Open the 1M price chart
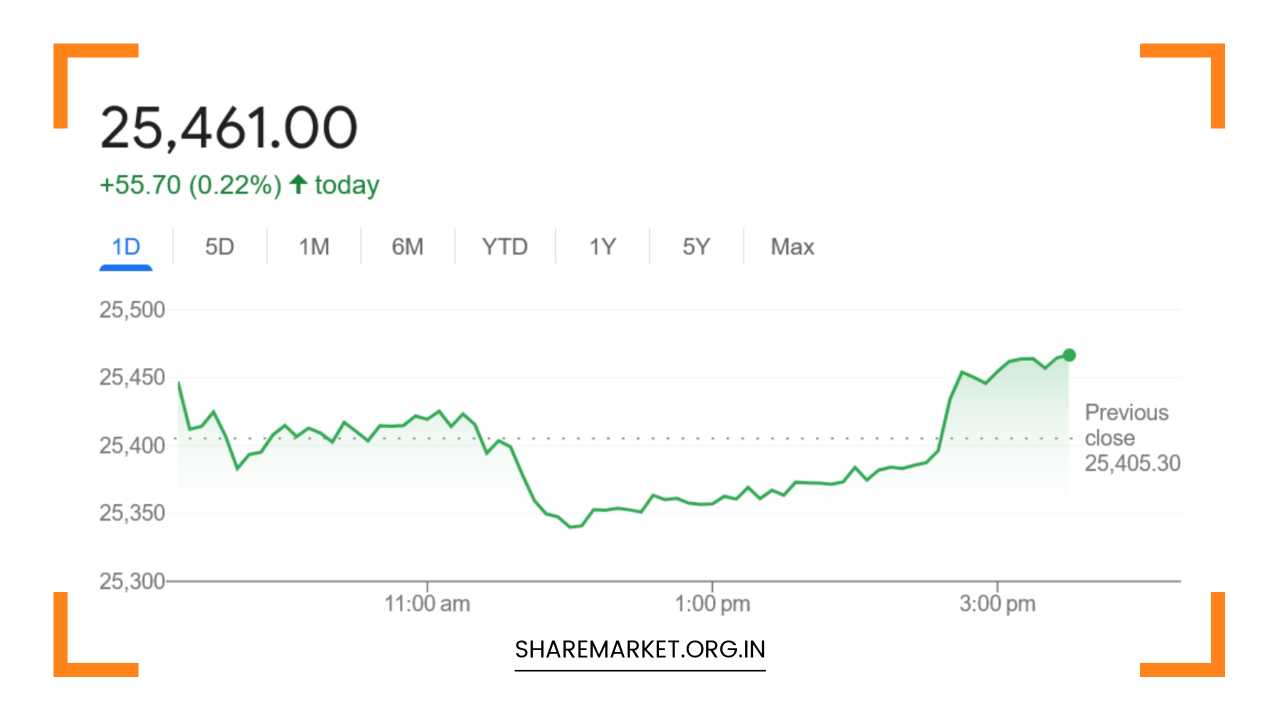The image size is (1280, 720). tap(313, 246)
